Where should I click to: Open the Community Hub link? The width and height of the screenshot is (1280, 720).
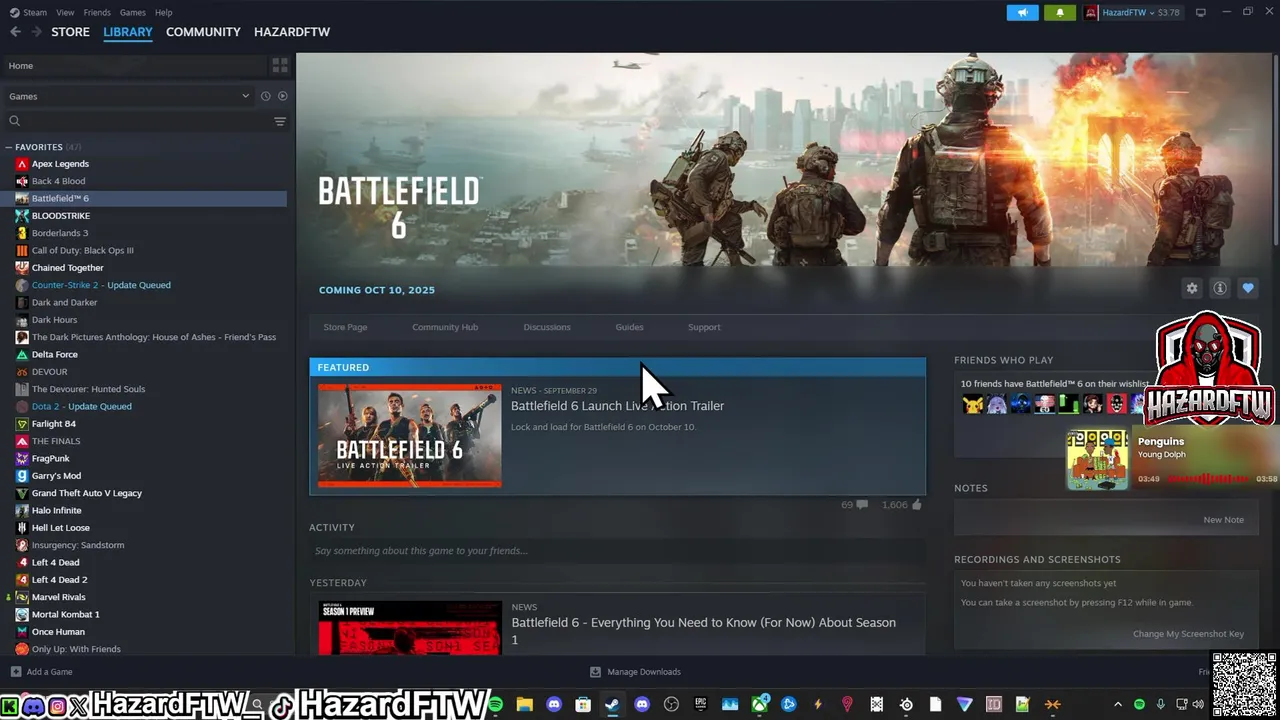[445, 327]
